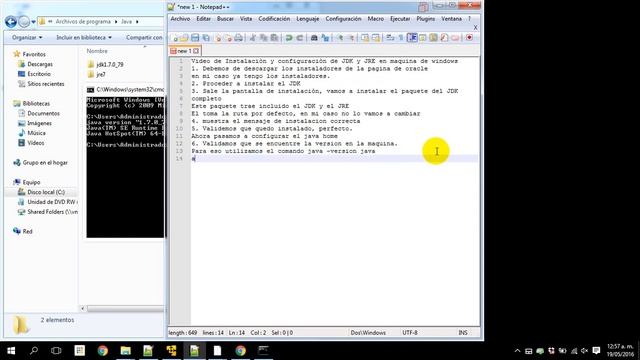
Task: Open the Vista menu
Action: 246,19
